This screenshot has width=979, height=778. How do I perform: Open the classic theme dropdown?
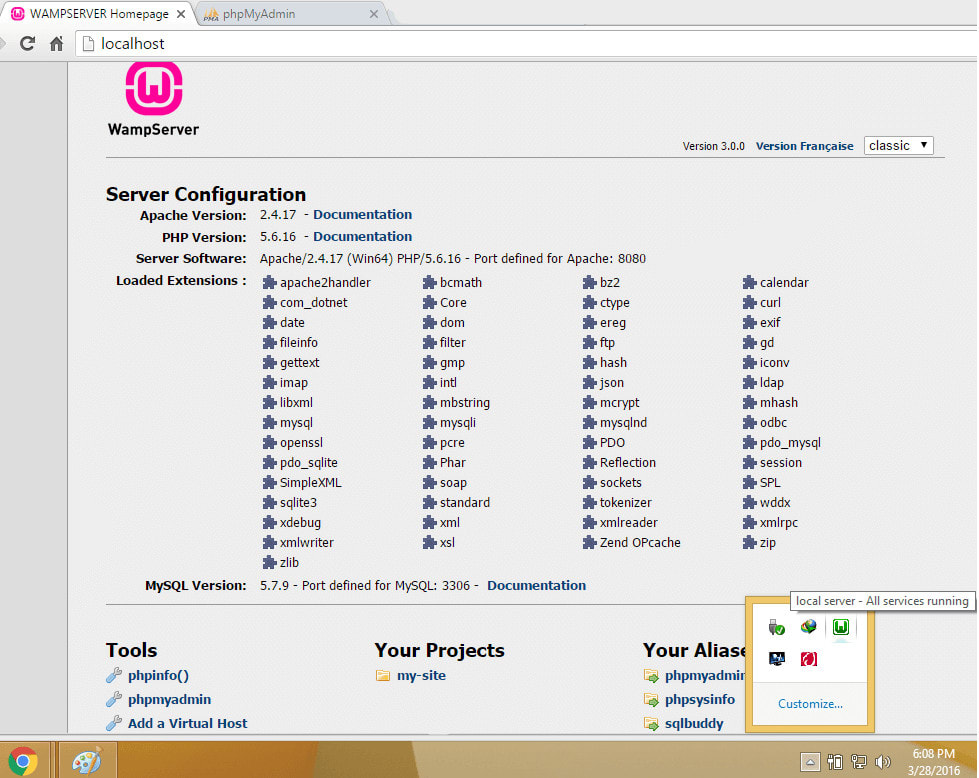898,145
